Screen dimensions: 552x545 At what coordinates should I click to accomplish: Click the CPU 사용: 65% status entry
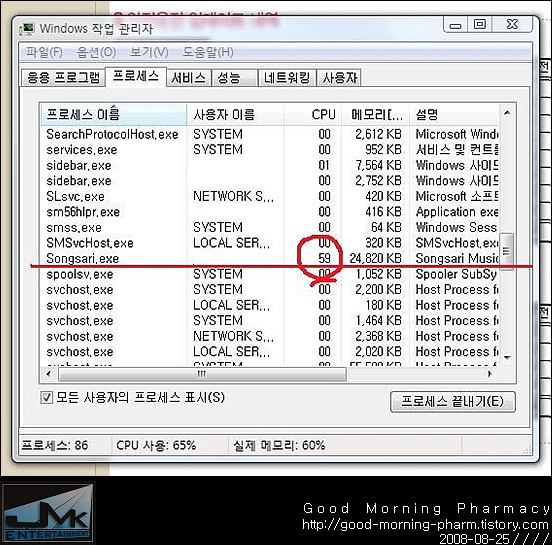pyautogui.click(x=156, y=445)
